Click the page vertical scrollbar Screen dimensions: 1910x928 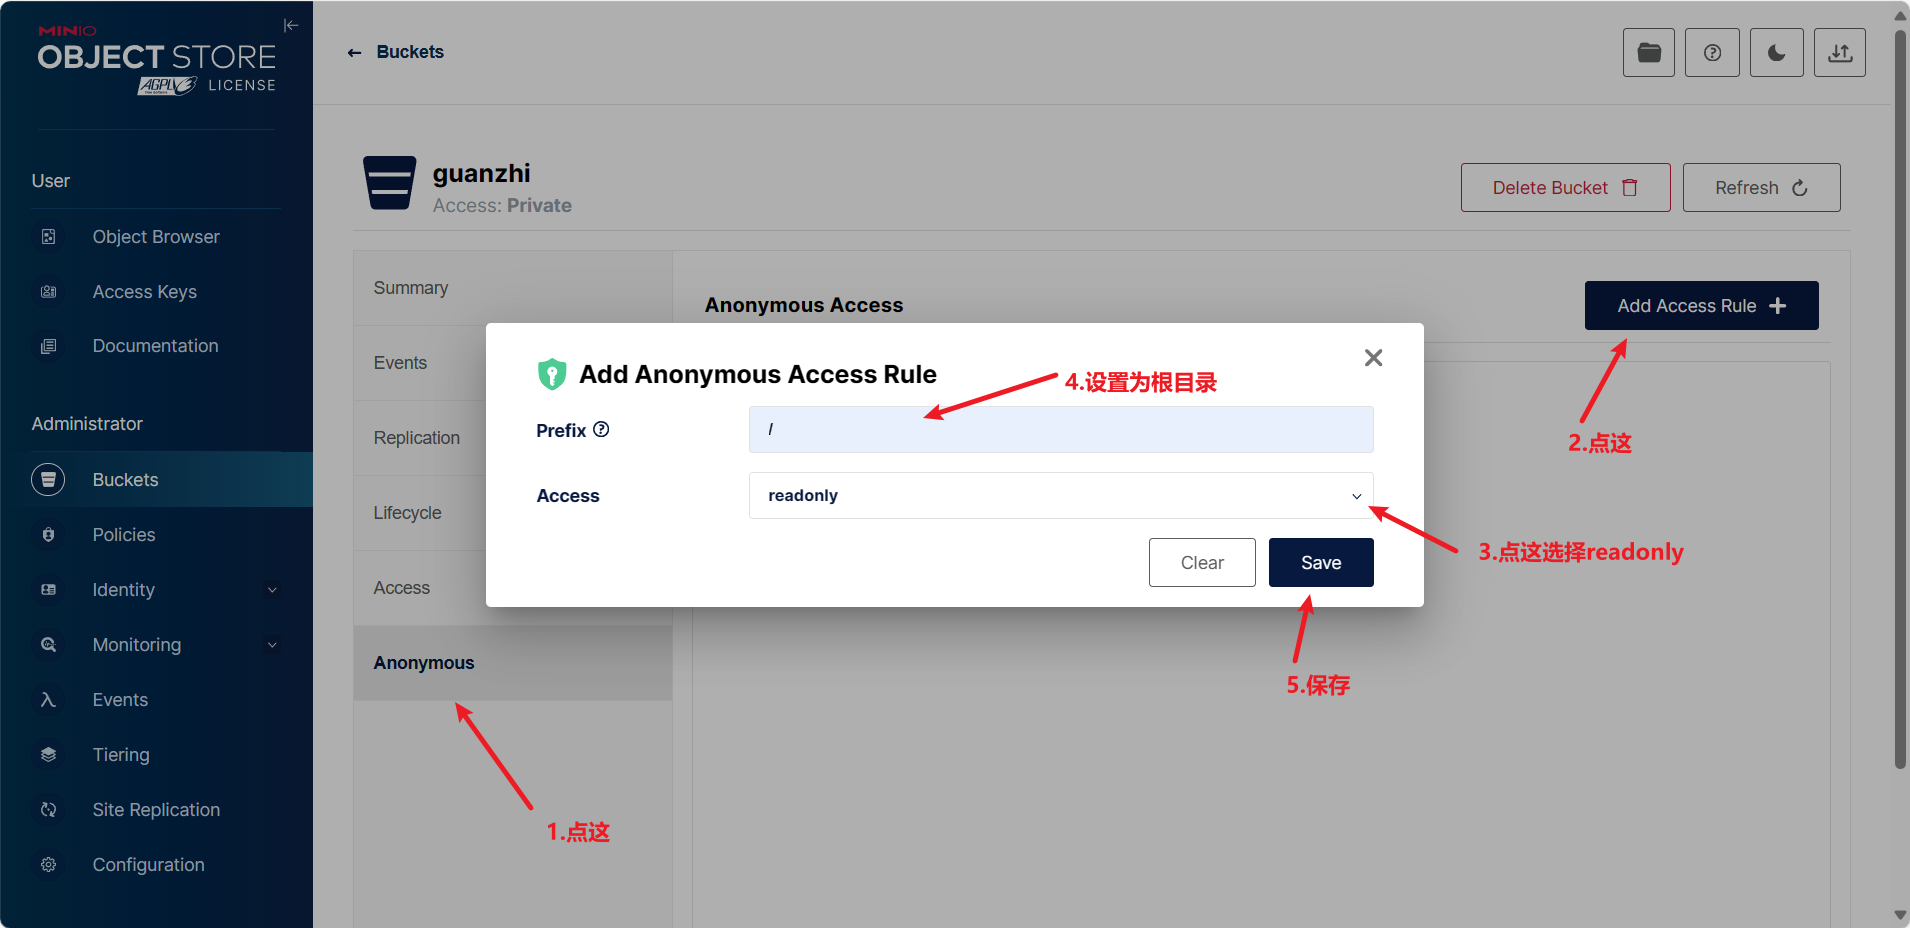tap(1900, 400)
